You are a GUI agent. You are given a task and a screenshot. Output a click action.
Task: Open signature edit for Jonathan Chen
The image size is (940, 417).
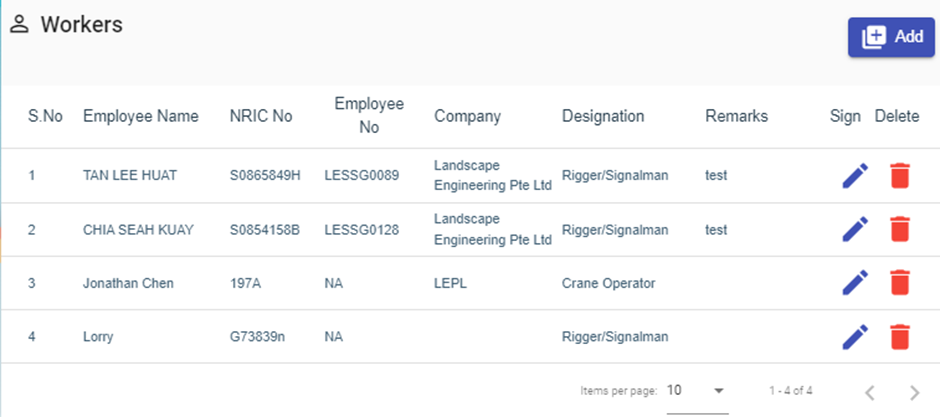point(854,283)
